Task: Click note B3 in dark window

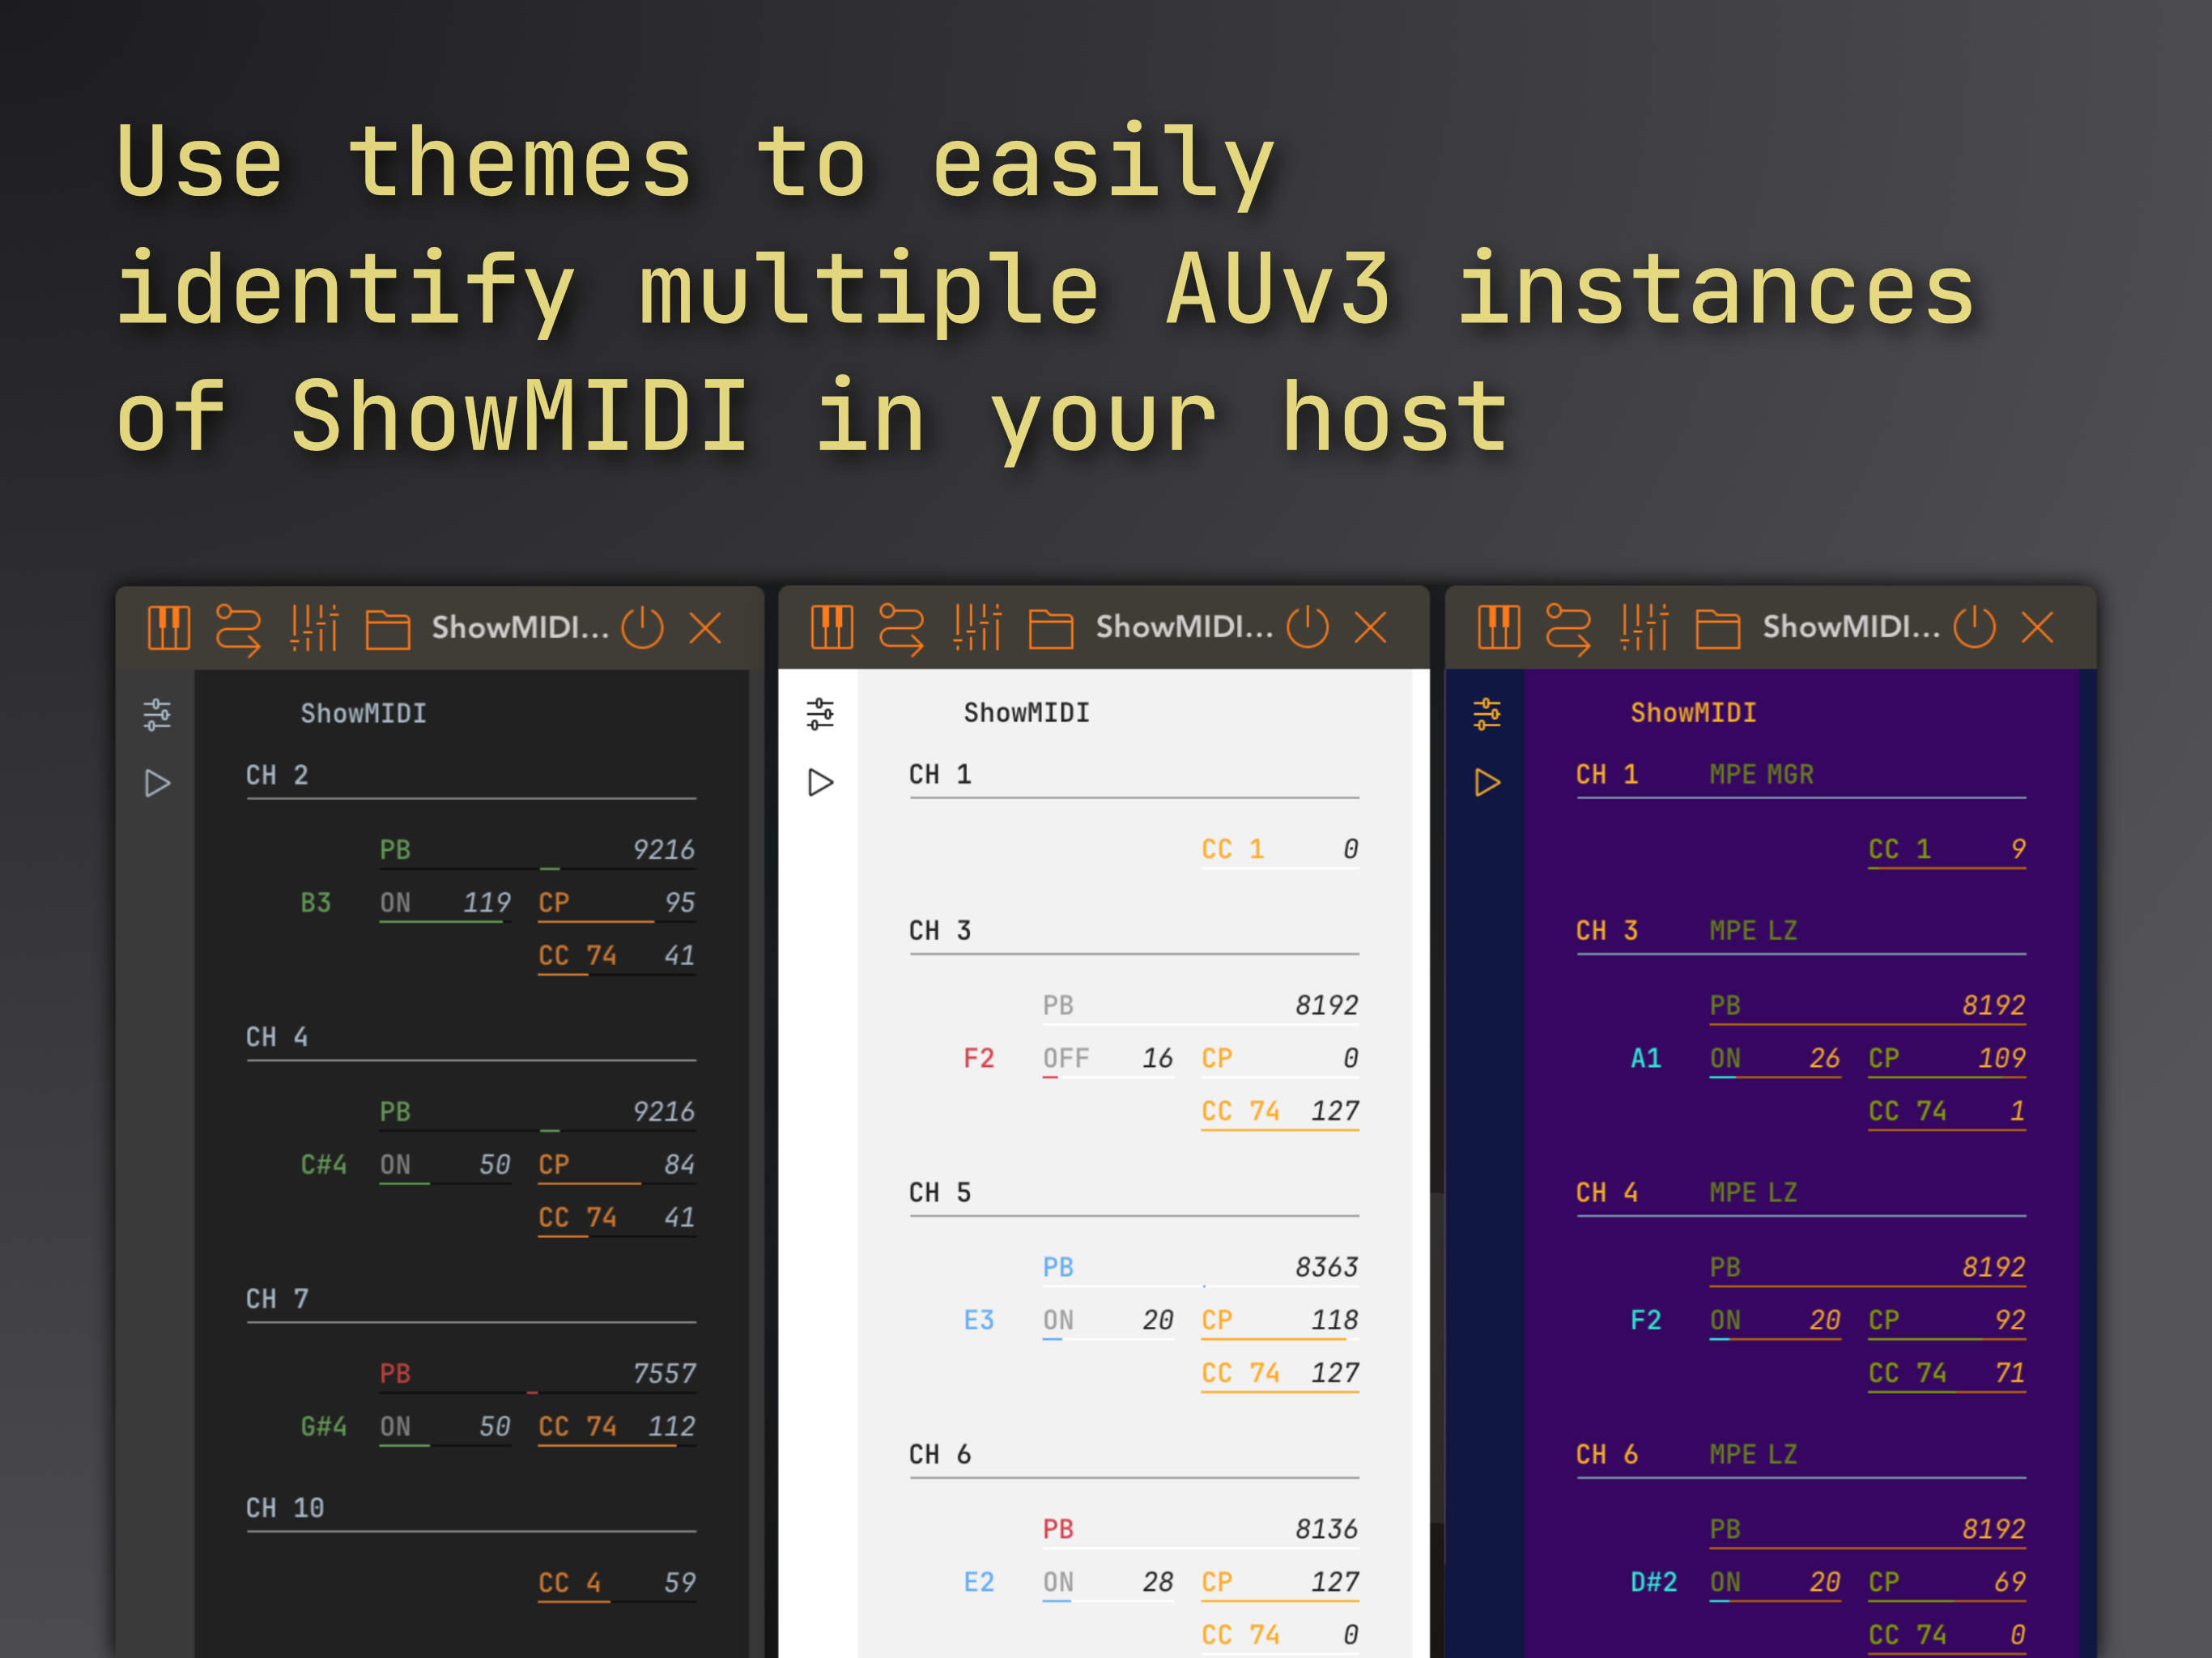Action: [316, 903]
